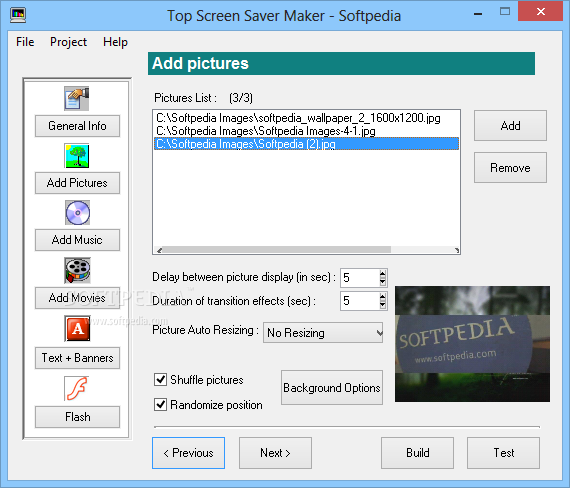Open the Help menu
This screenshot has width=570, height=488.
[x=115, y=42]
